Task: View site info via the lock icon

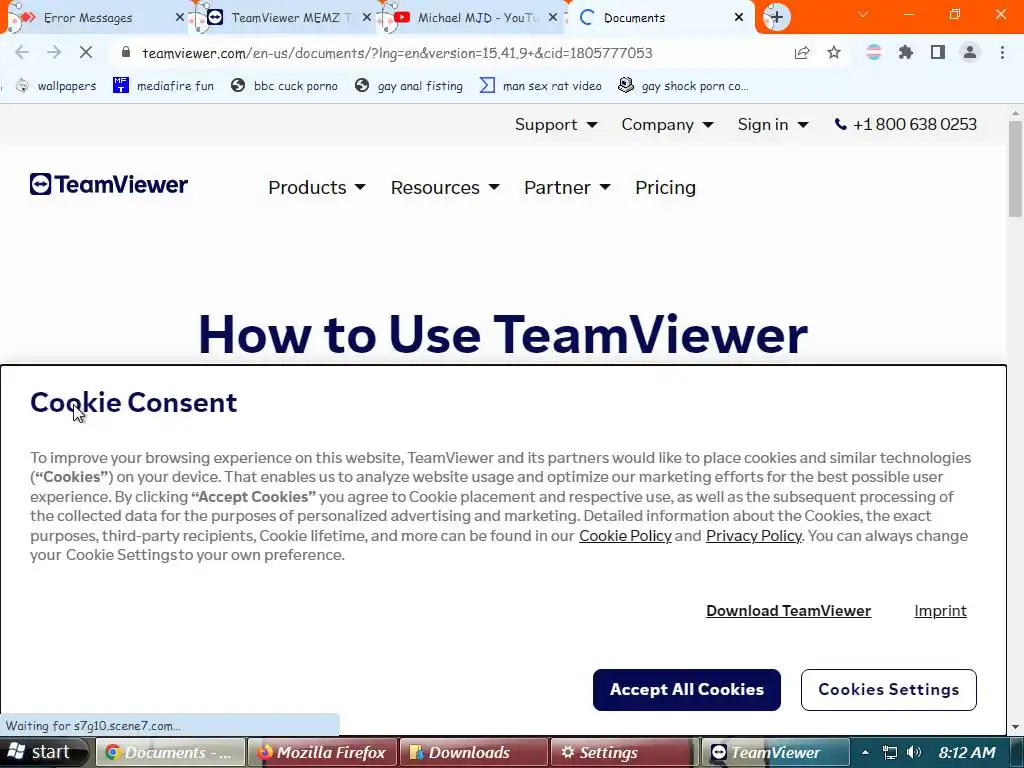Action: click(127, 53)
